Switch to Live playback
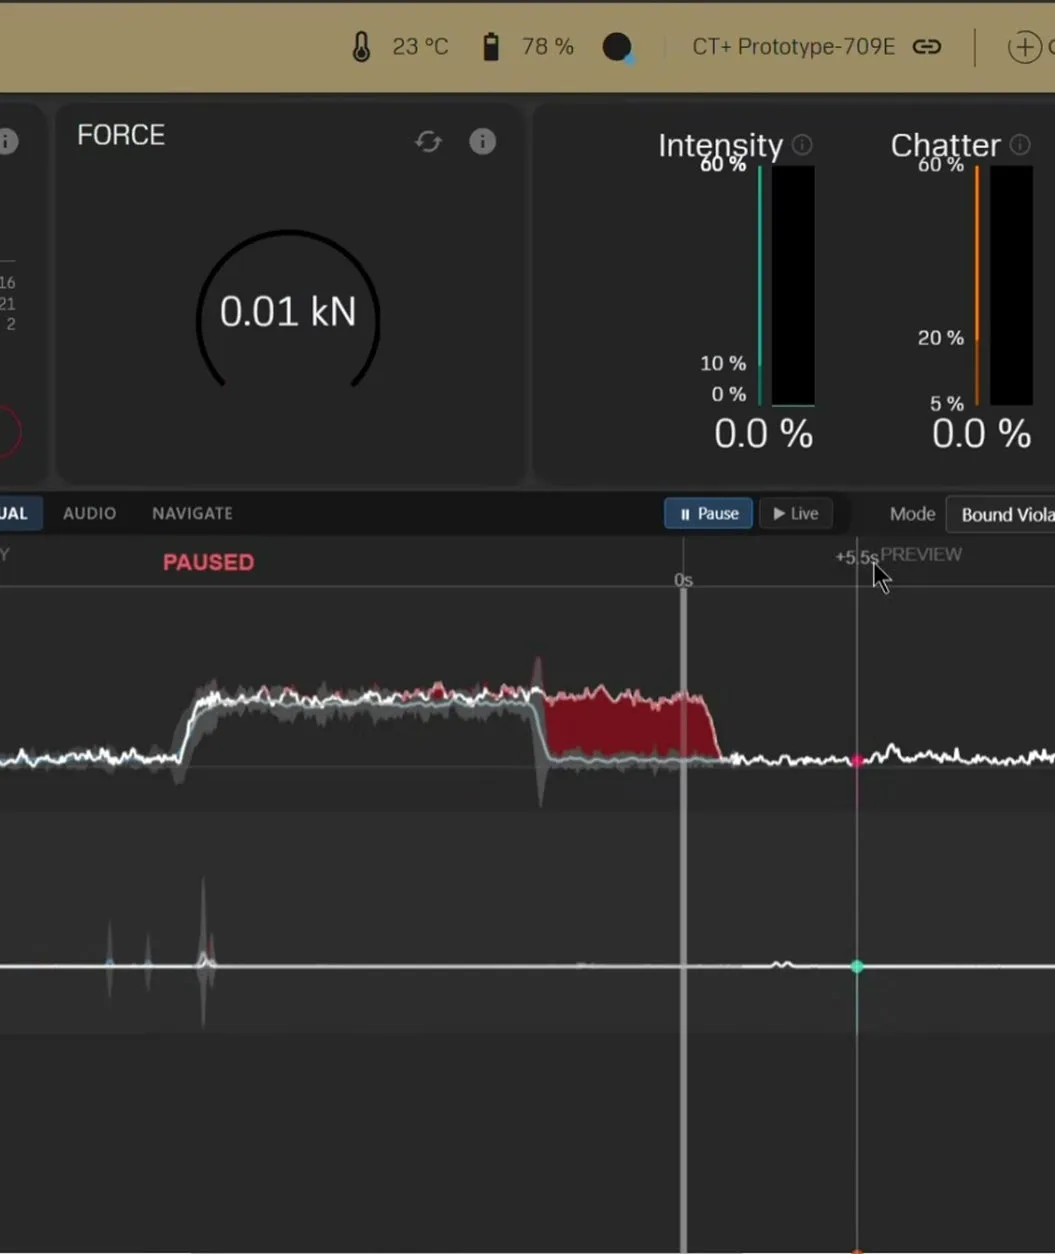 [x=796, y=514]
